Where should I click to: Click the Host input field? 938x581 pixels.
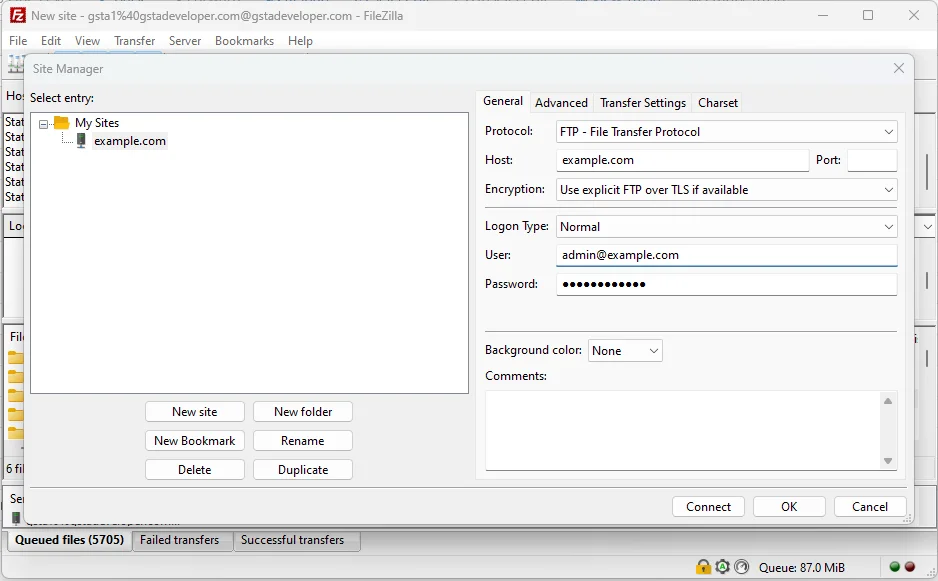click(x=683, y=160)
